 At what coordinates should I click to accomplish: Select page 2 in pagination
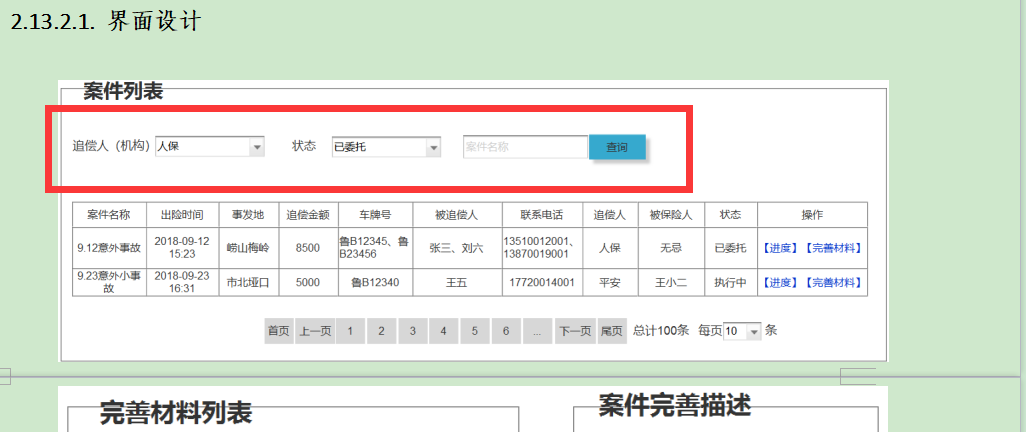click(381, 331)
